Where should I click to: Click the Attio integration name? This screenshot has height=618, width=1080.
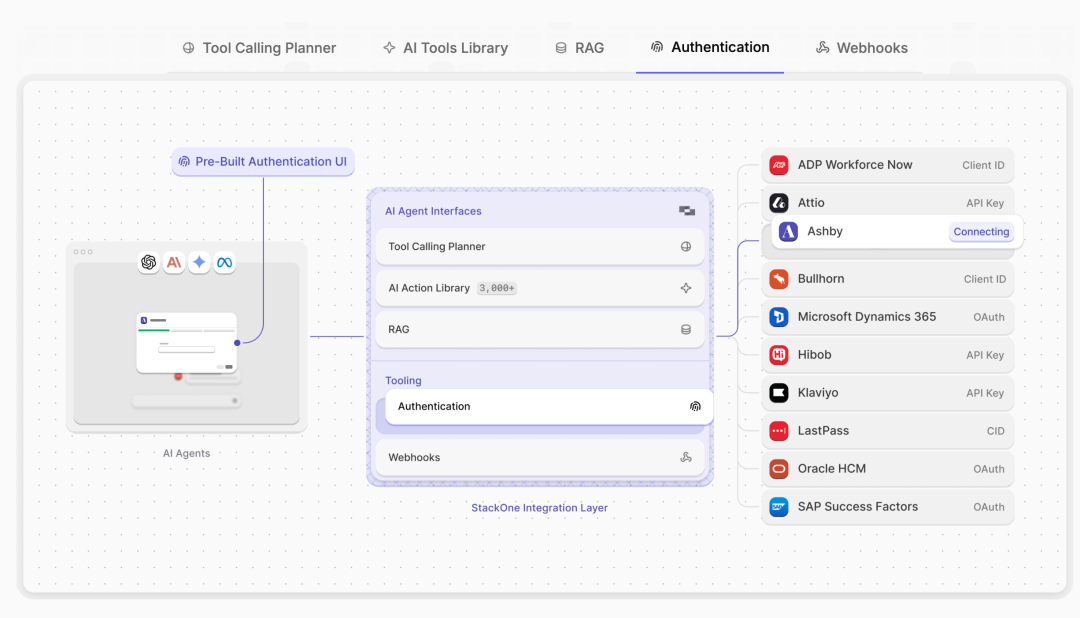click(811, 203)
